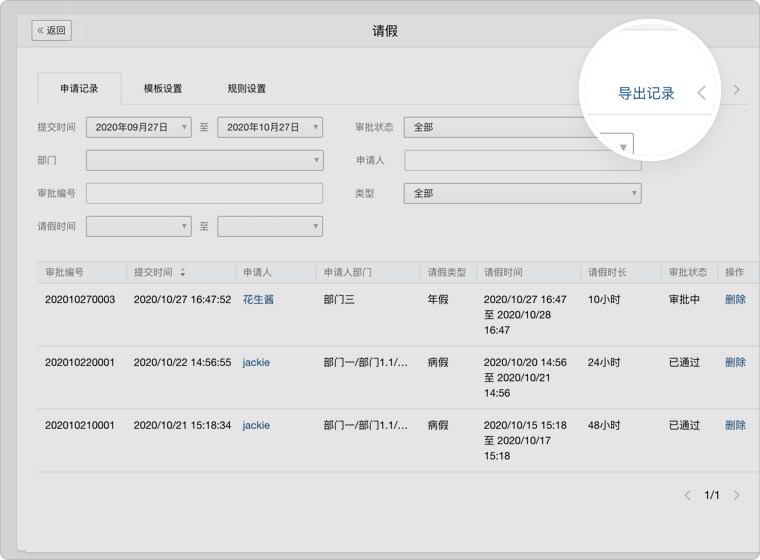The height and width of the screenshot is (560, 760).
Task: Sort by 提交时间 column sort icon
Action: 183,272
